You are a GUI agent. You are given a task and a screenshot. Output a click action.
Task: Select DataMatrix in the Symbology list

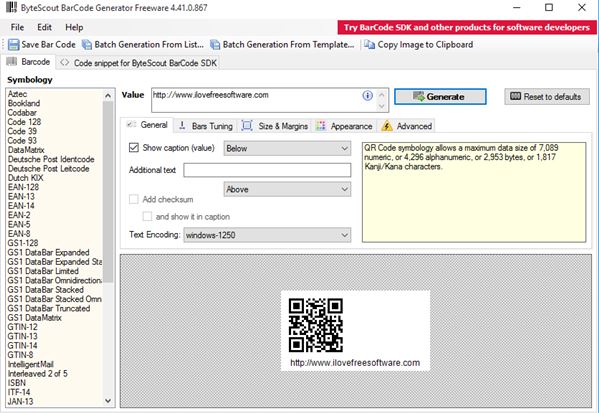point(26,150)
